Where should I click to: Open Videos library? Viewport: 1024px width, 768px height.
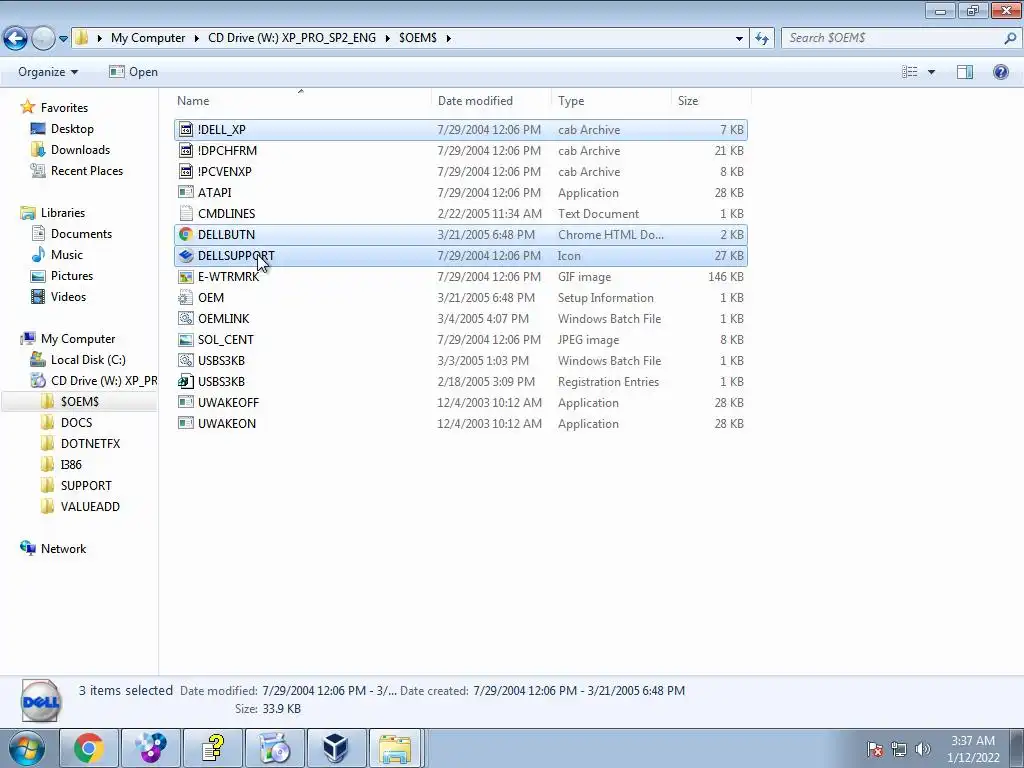[68, 296]
